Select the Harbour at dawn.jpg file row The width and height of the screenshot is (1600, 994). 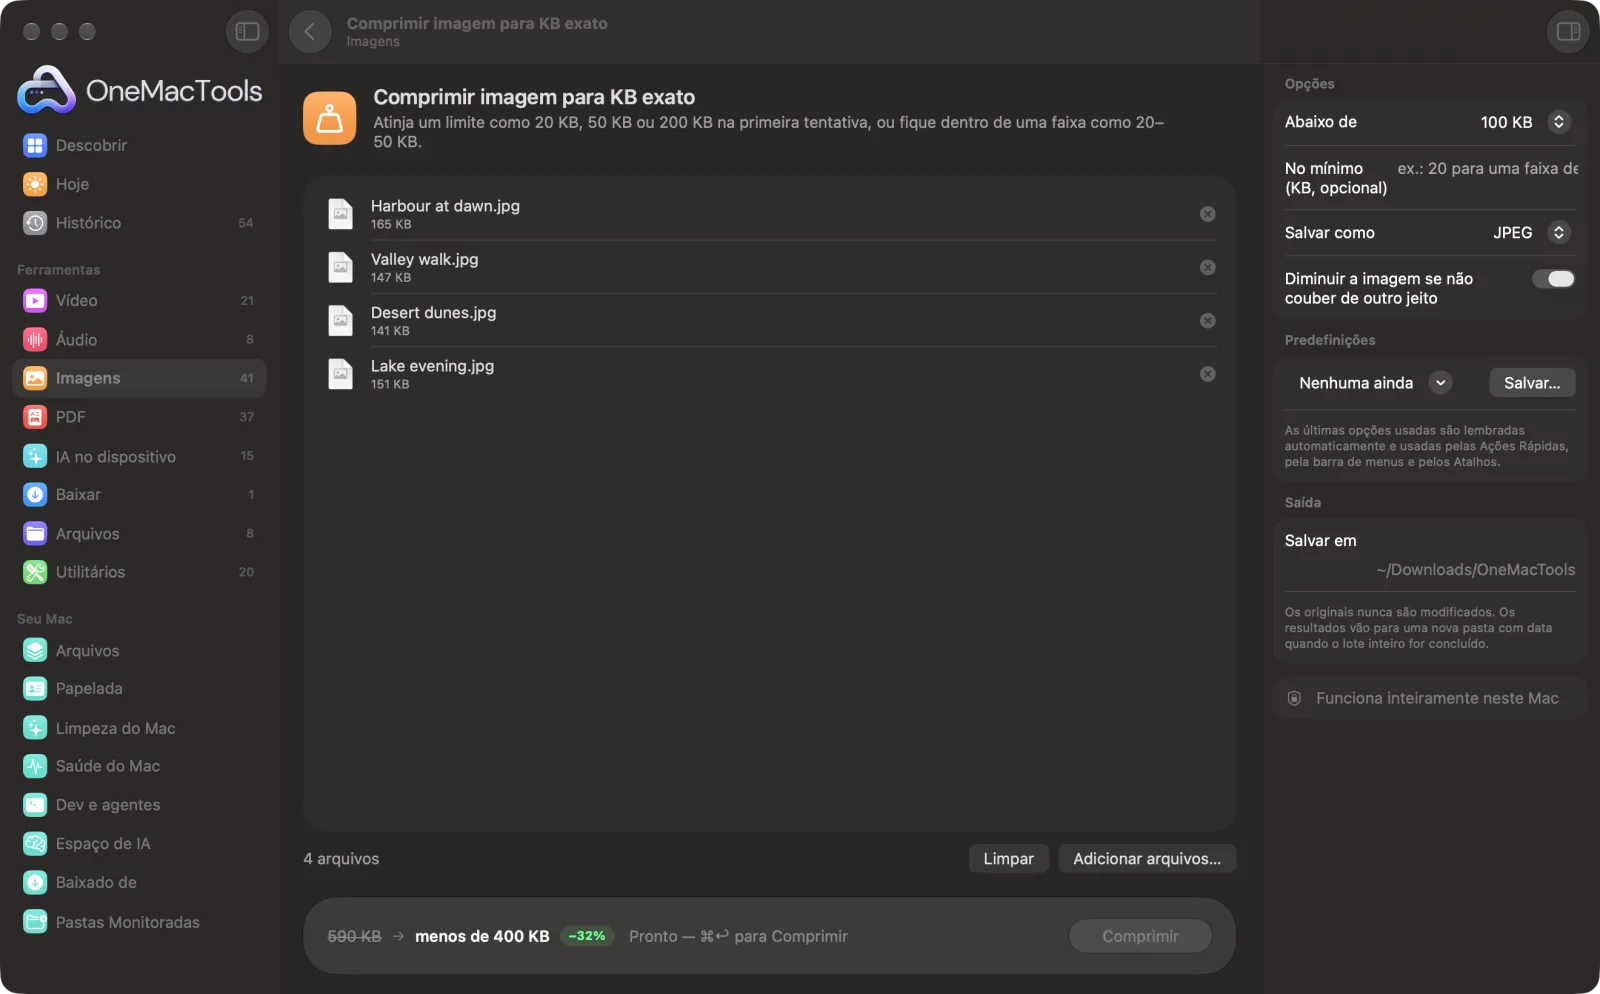tap(770, 214)
